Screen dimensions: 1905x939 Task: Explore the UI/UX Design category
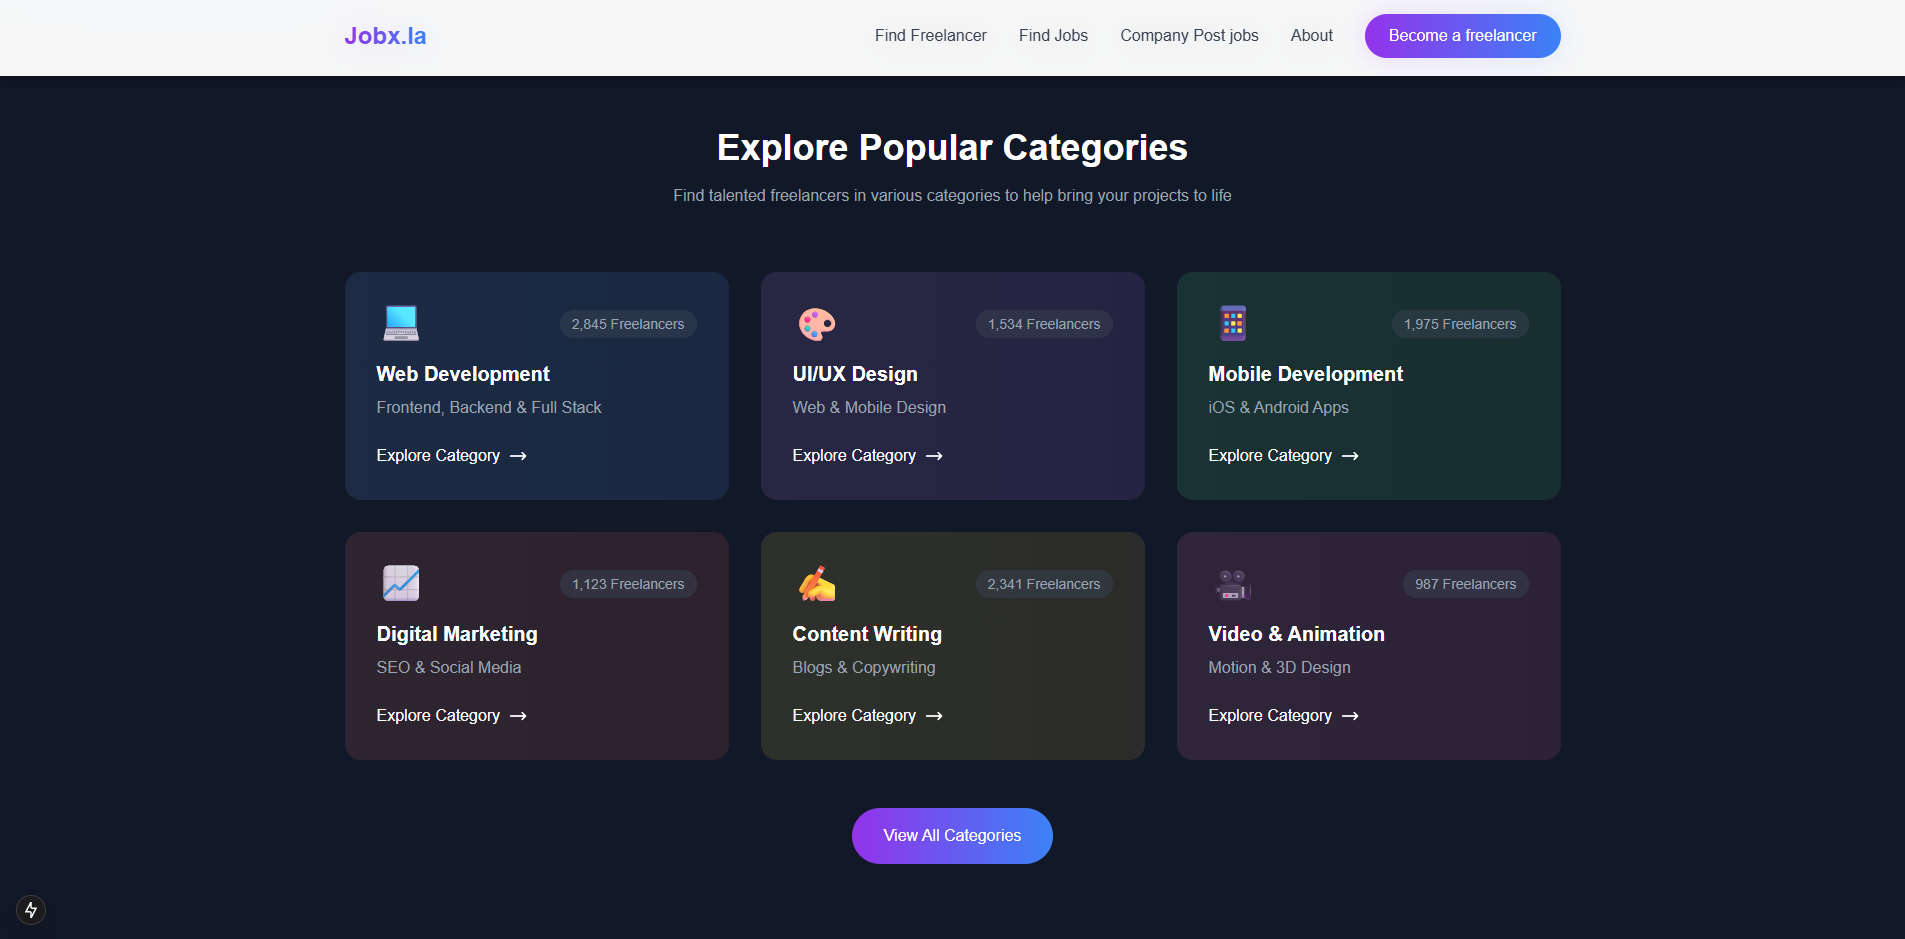click(855, 455)
